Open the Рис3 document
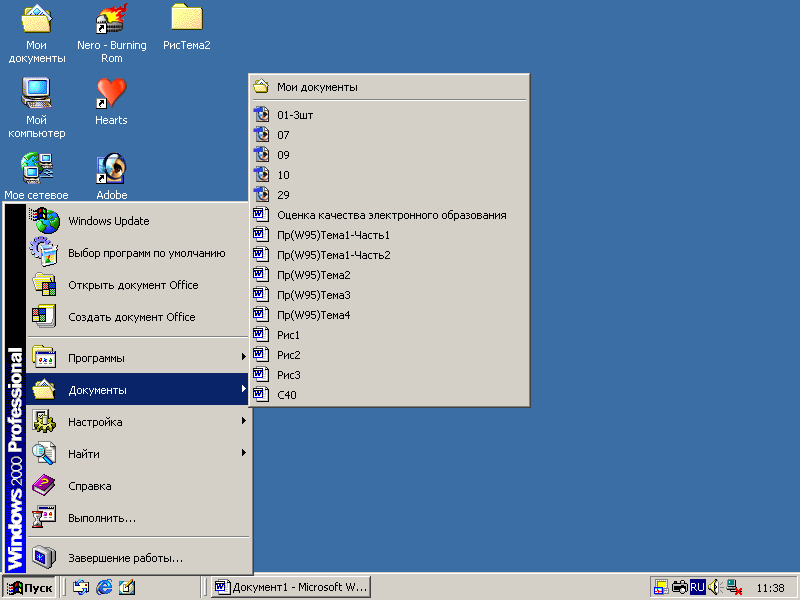This screenshot has height=600, width=800. tap(389, 374)
